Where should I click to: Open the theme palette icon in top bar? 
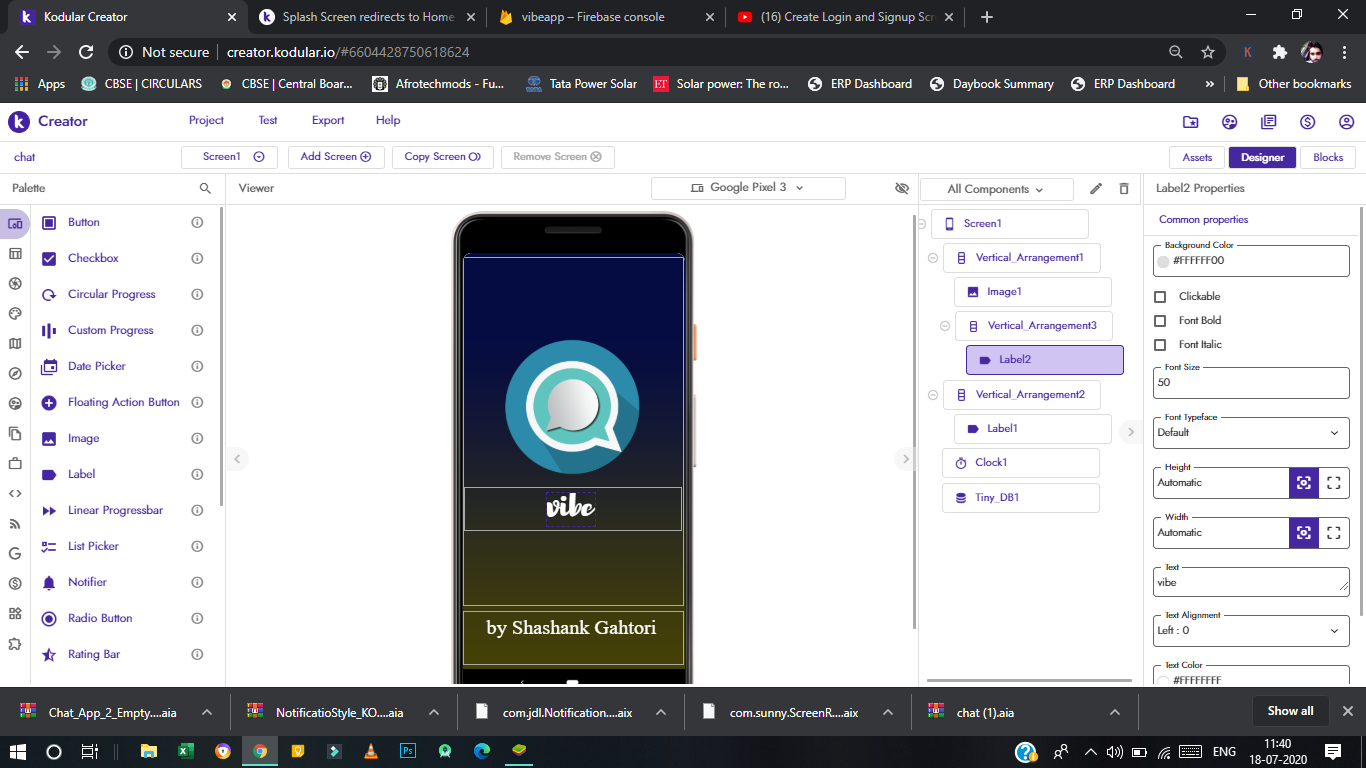coord(1229,122)
